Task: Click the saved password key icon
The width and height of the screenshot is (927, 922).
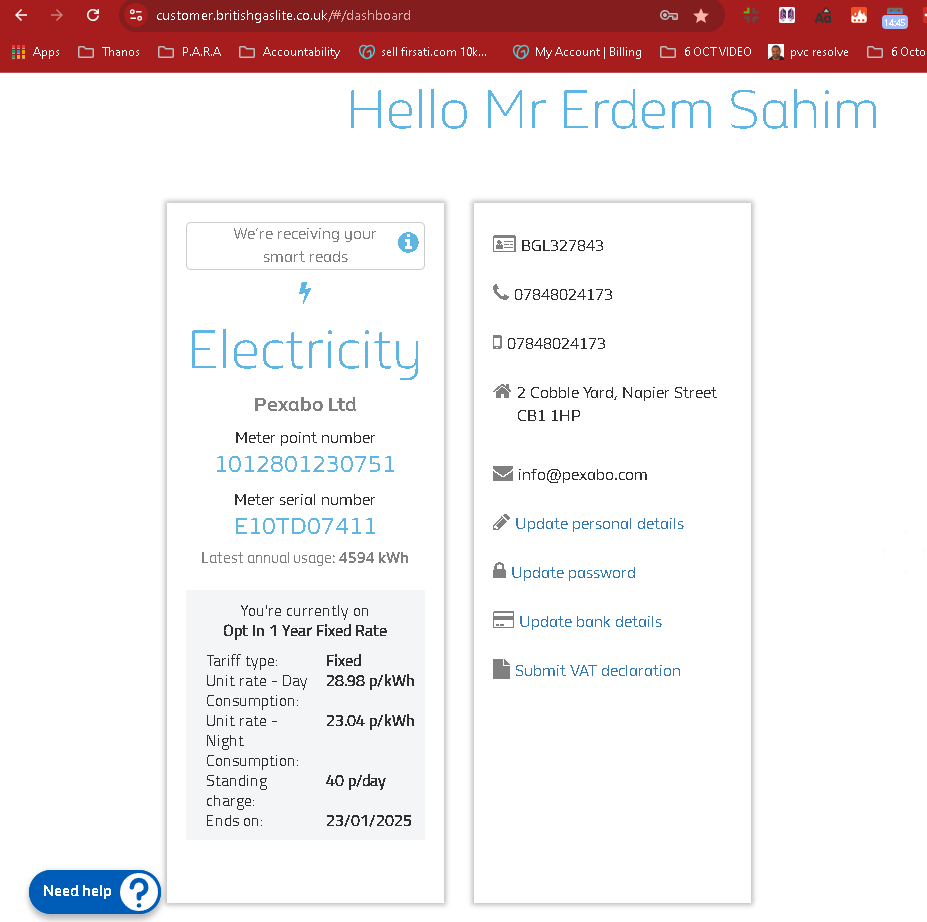Action: click(669, 15)
